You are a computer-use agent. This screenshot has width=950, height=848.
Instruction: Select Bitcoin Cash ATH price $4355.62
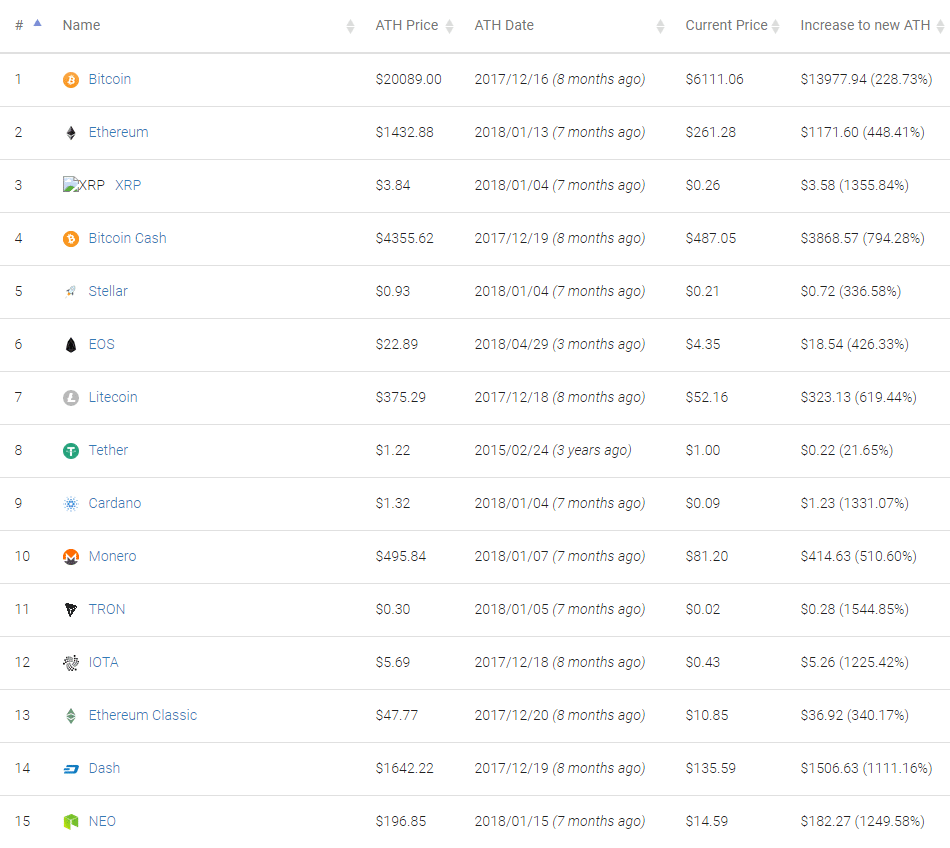(404, 238)
